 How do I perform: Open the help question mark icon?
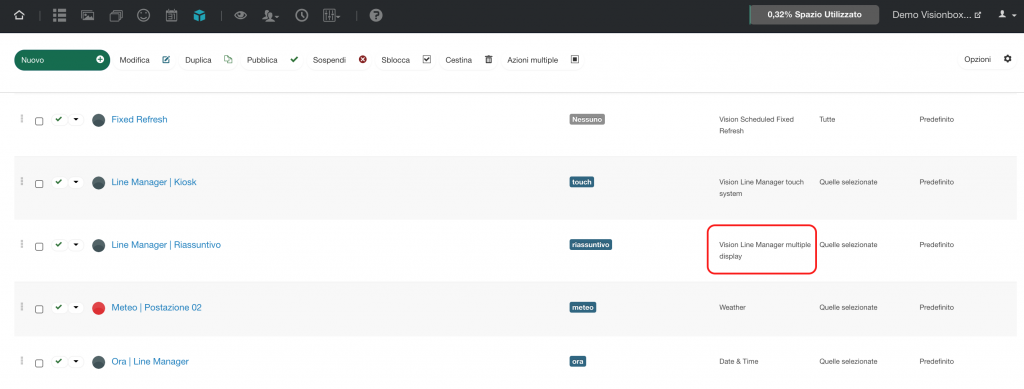coord(376,16)
